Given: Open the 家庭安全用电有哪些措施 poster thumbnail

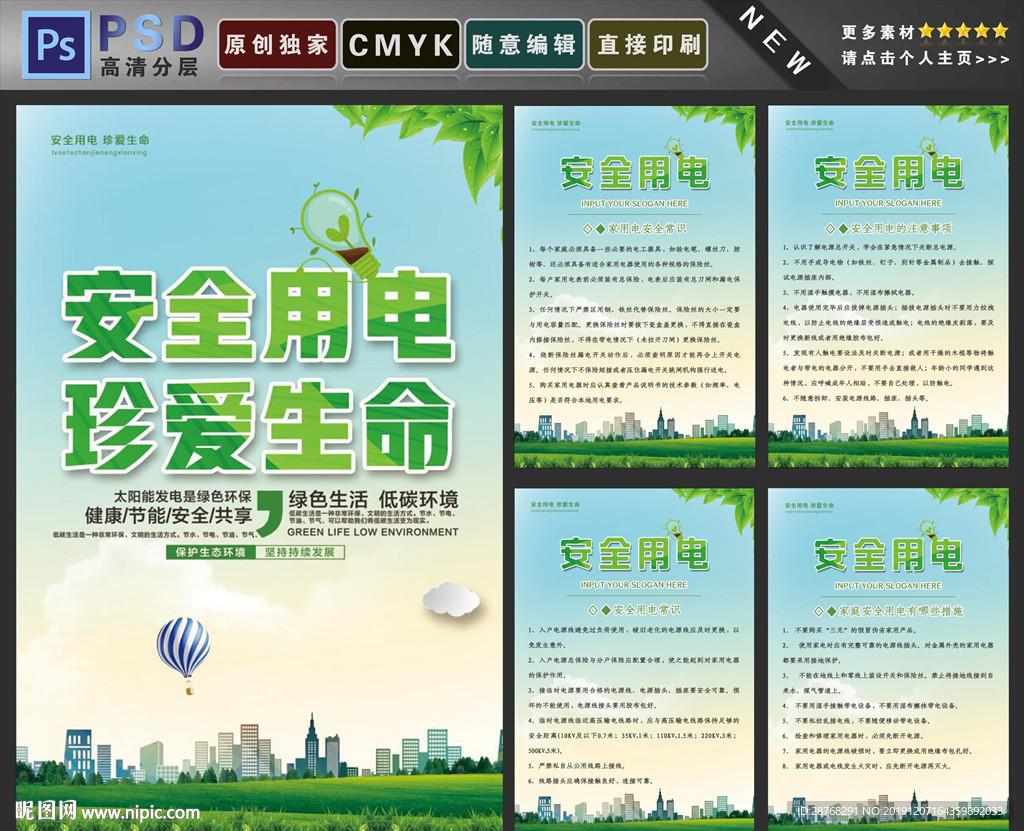Looking at the screenshot, I should 888,659.
